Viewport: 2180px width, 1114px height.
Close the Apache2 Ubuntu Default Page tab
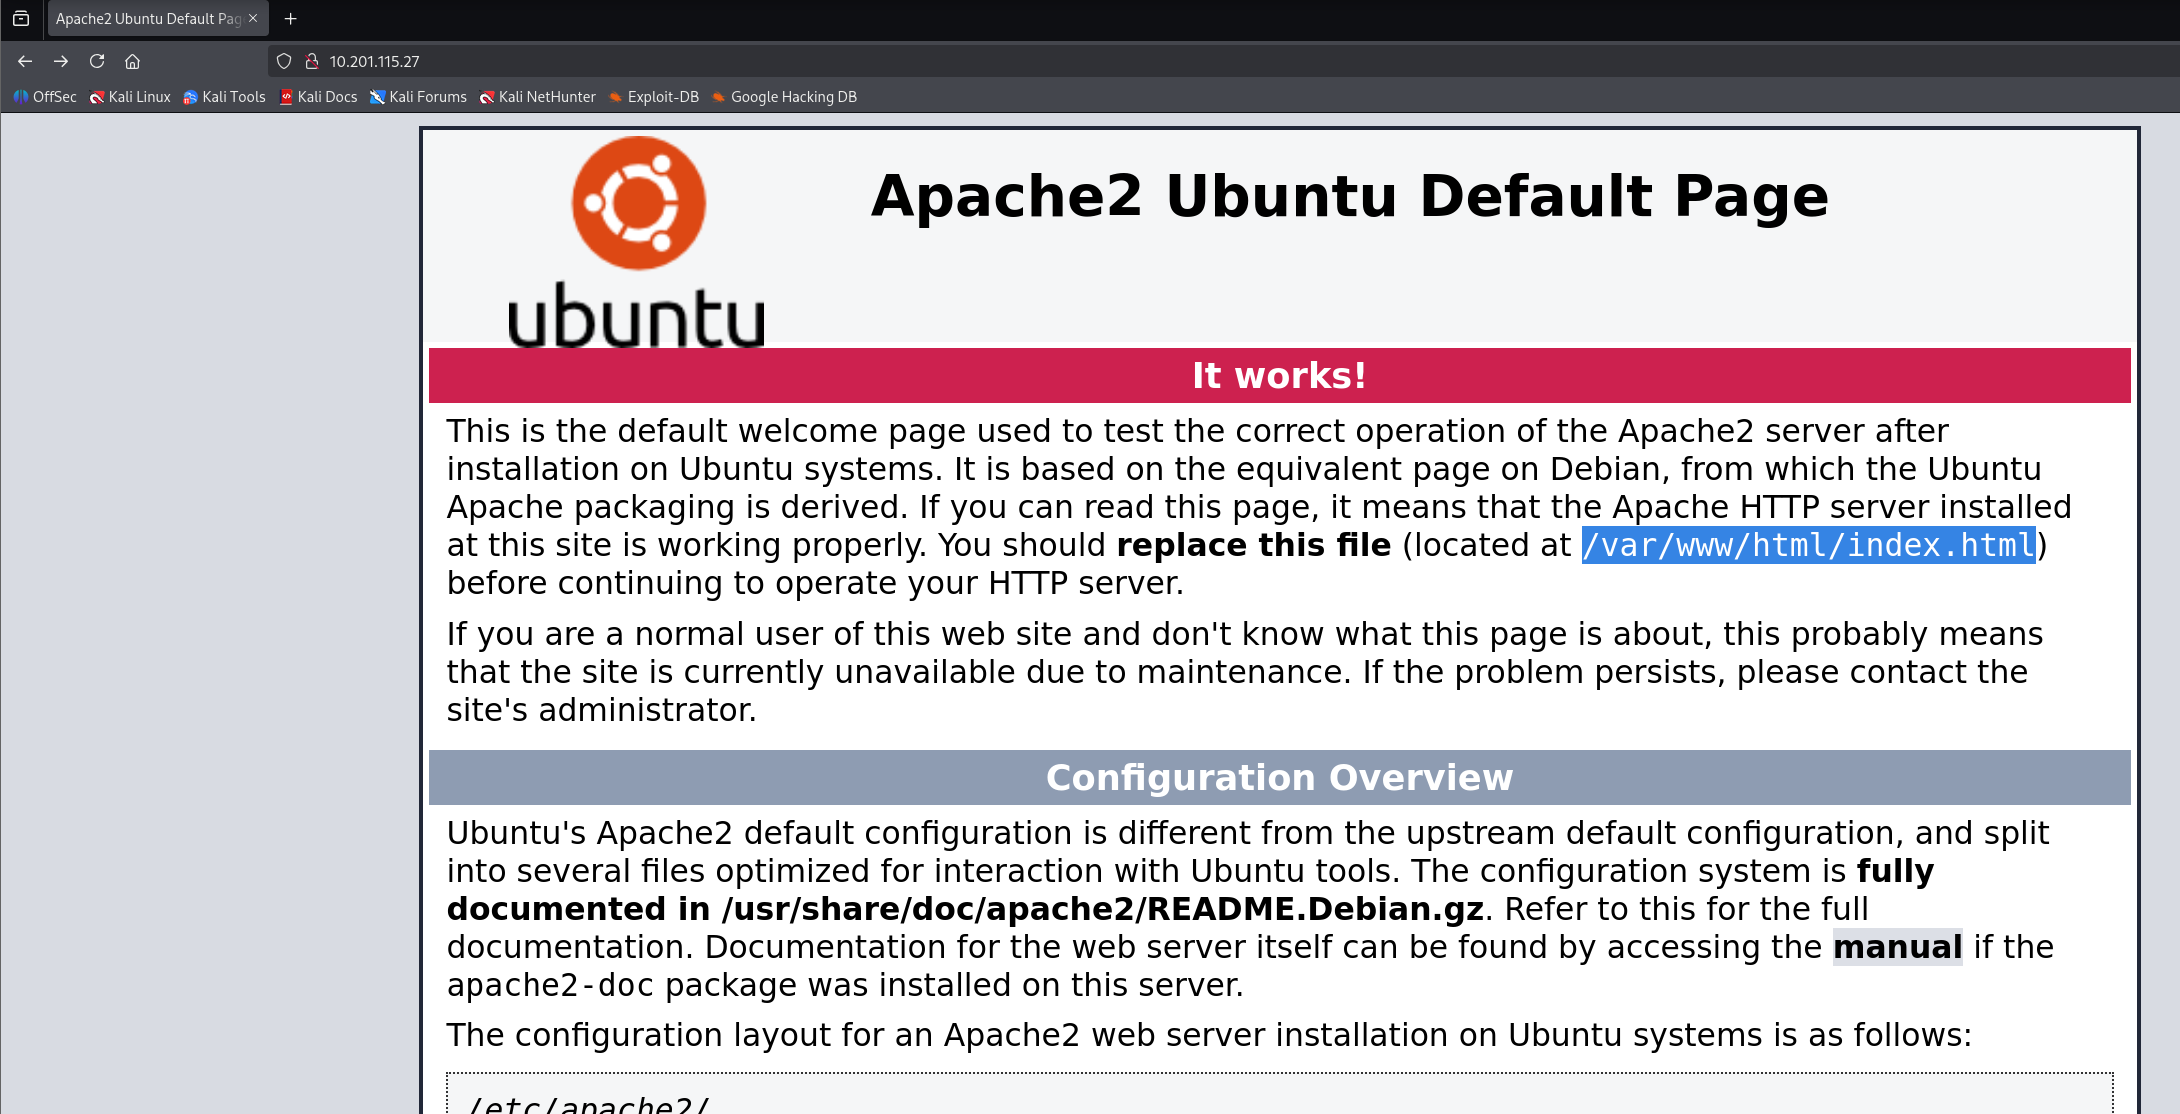253,18
